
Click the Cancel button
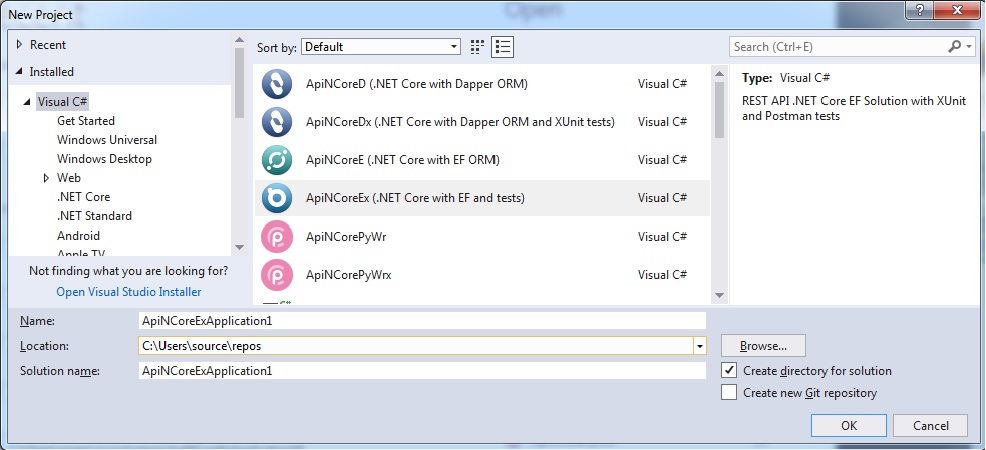(x=931, y=425)
